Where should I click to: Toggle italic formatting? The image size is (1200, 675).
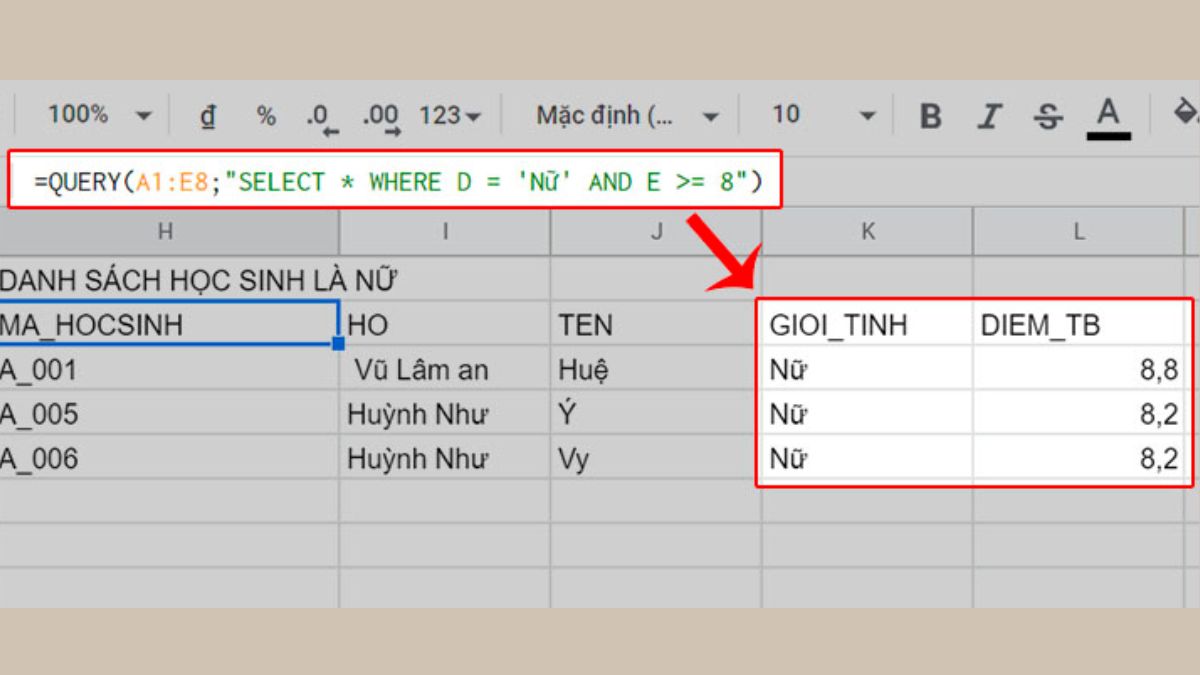[x=989, y=117]
